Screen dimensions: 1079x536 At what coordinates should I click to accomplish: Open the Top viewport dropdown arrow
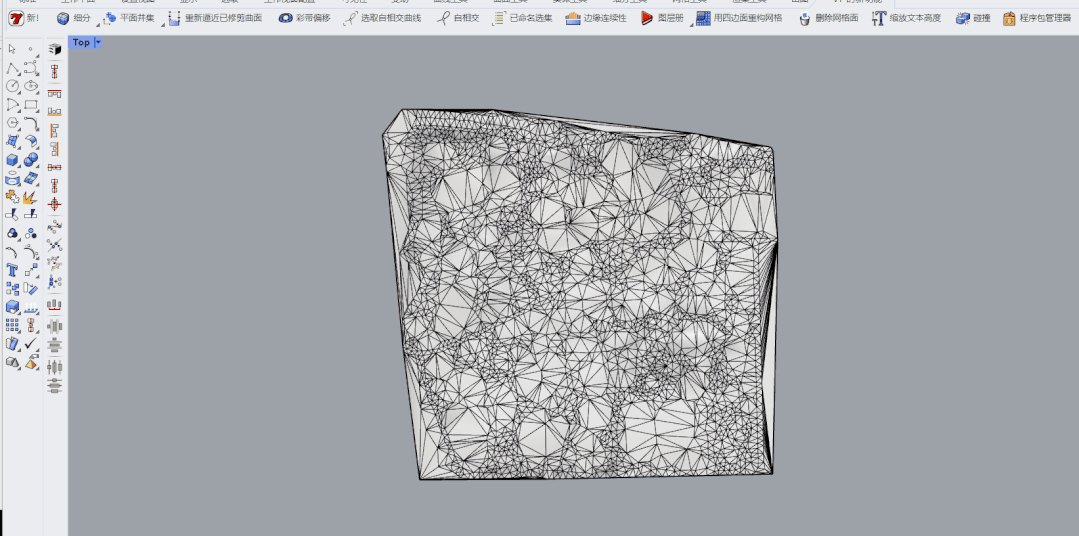(98, 43)
